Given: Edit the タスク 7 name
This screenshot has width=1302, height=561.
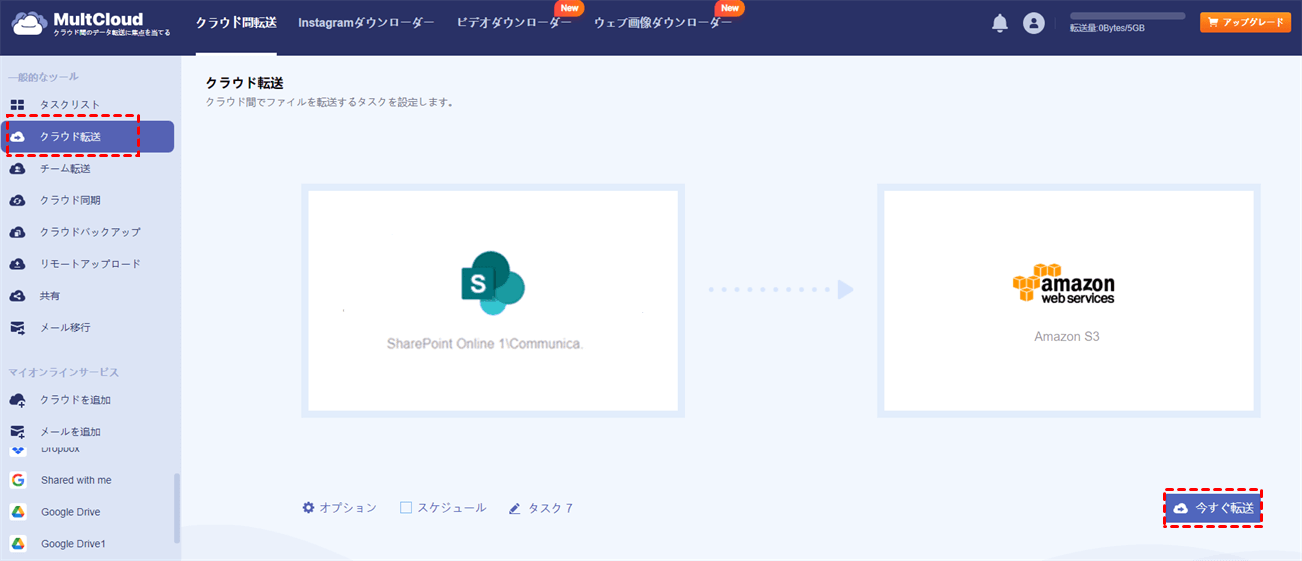Looking at the screenshot, I should click(550, 508).
